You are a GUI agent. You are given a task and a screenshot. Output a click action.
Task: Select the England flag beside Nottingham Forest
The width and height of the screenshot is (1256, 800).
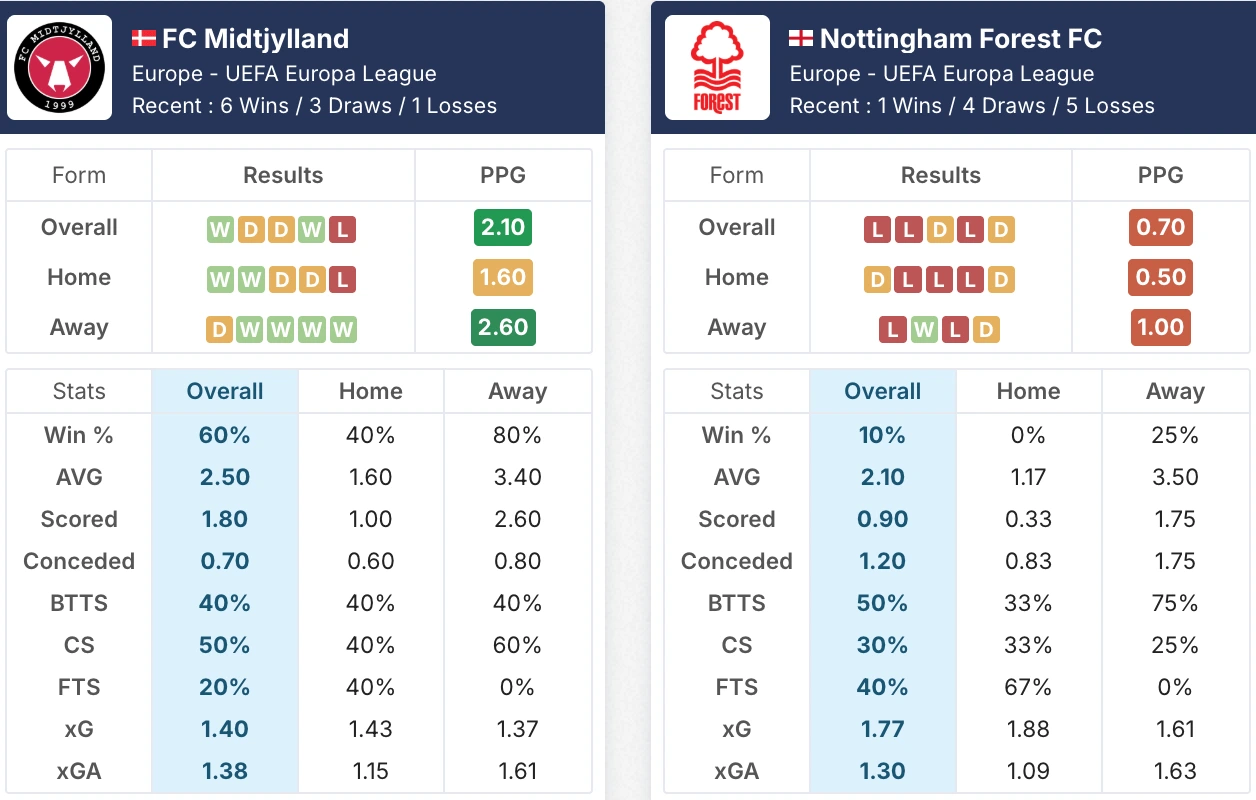pyautogui.click(x=800, y=39)
